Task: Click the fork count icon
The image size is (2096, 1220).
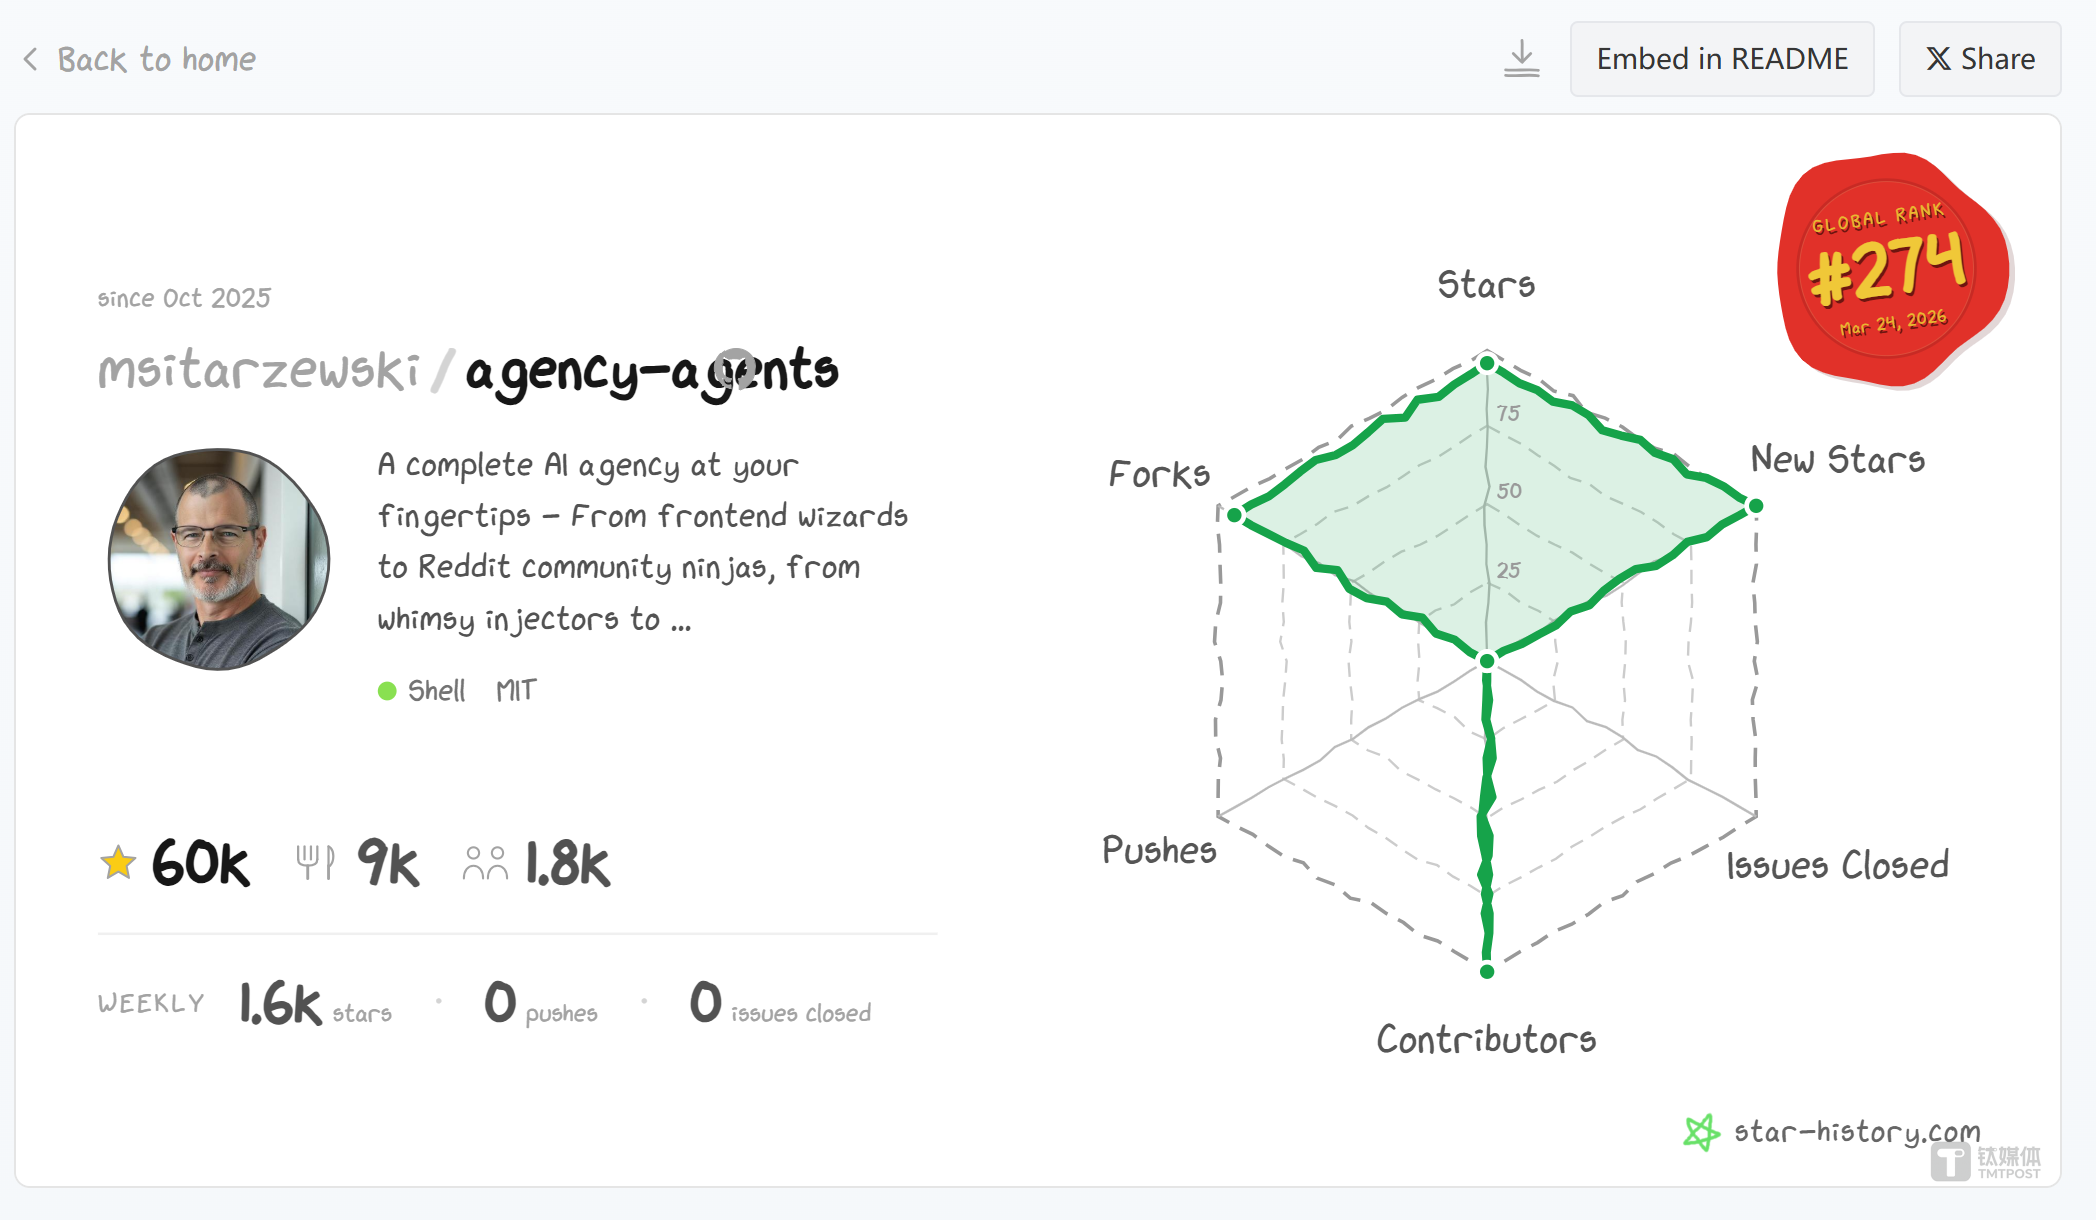Action: pyautogui.click(x=315, y=862)
